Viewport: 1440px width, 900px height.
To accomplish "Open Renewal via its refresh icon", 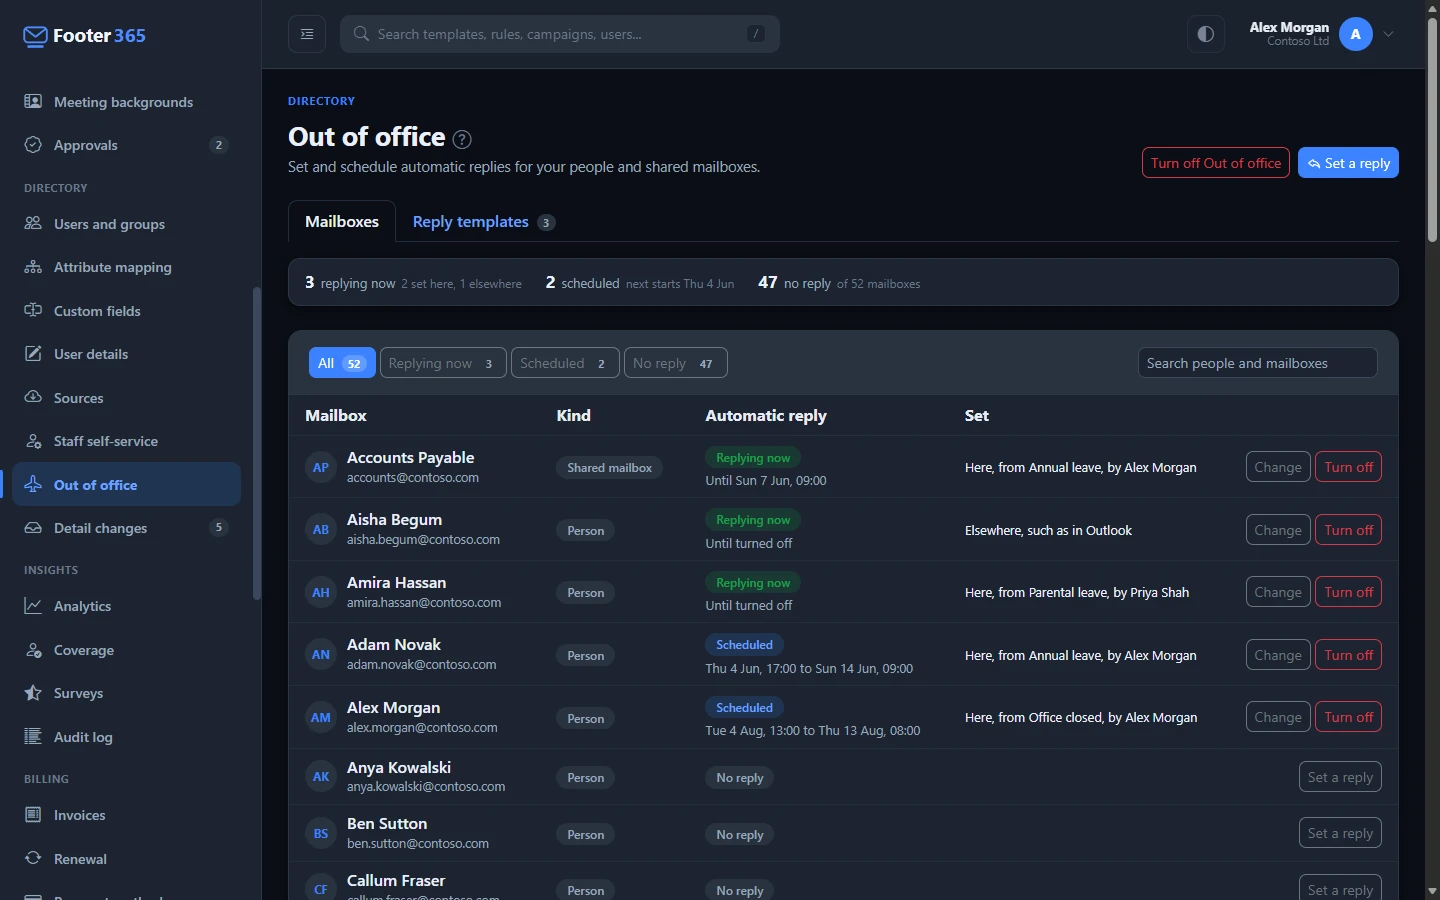I will pyautogui.click(x=33, y=859).
